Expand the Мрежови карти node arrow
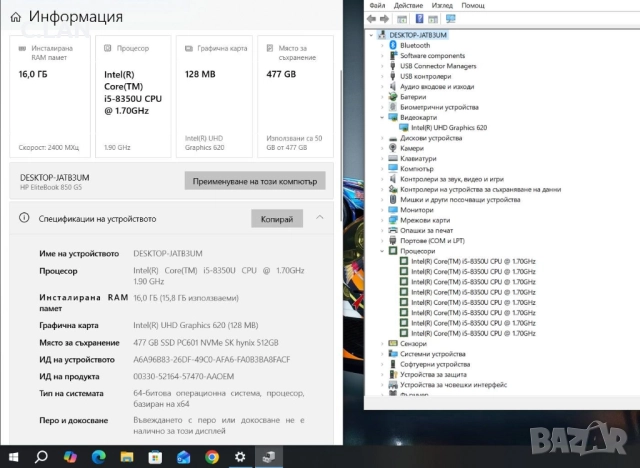Viewport: 640px width, 468px height. pos(382,220)
